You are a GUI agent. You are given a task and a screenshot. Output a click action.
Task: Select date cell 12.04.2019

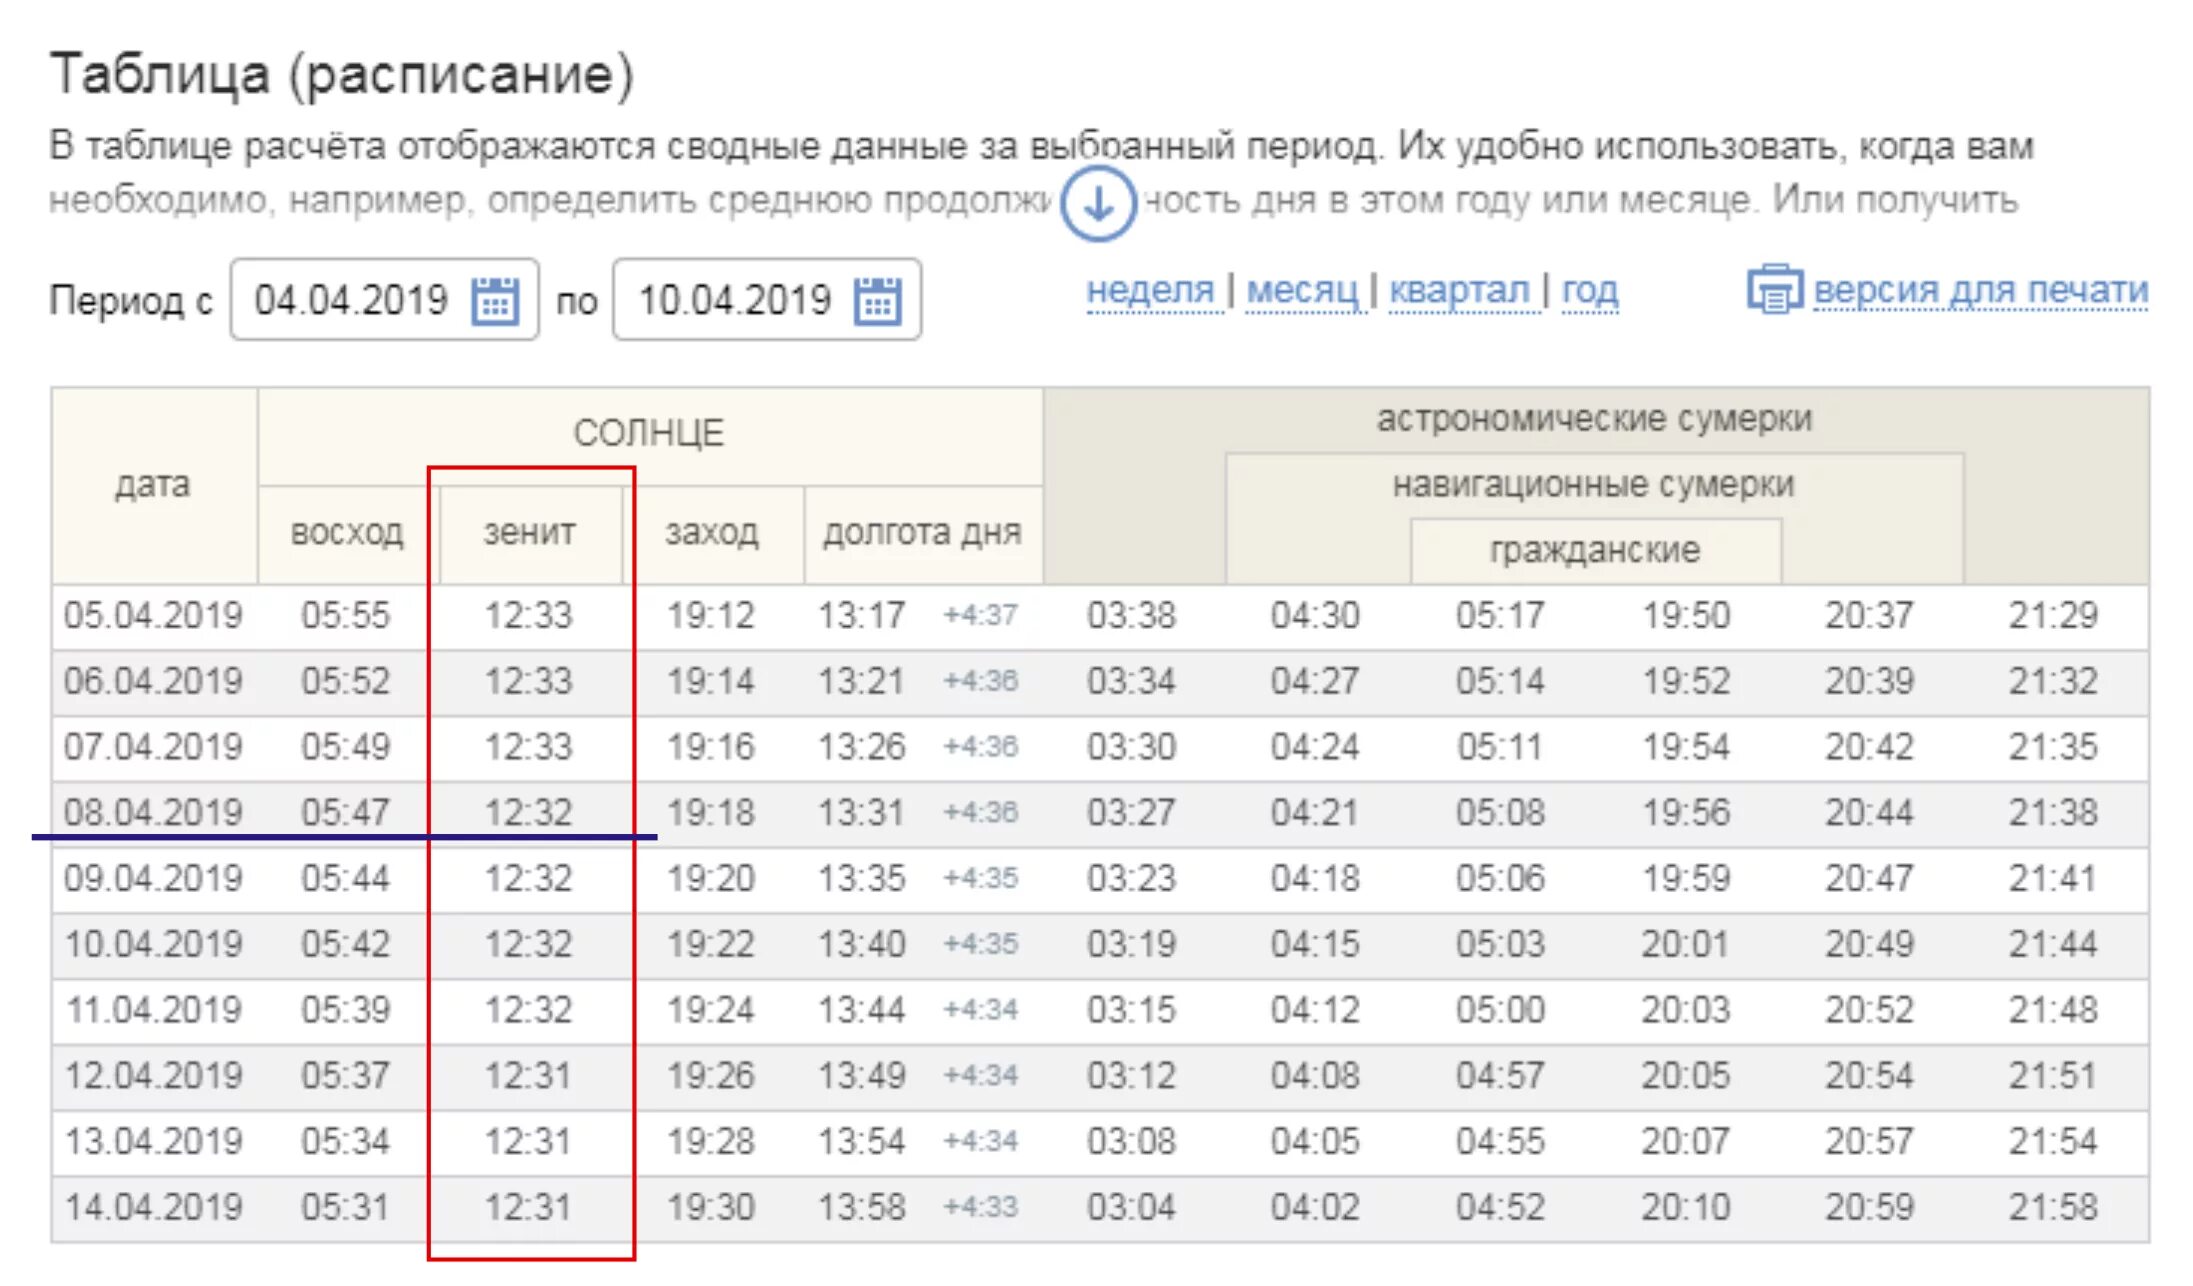tap(153, 1076)
